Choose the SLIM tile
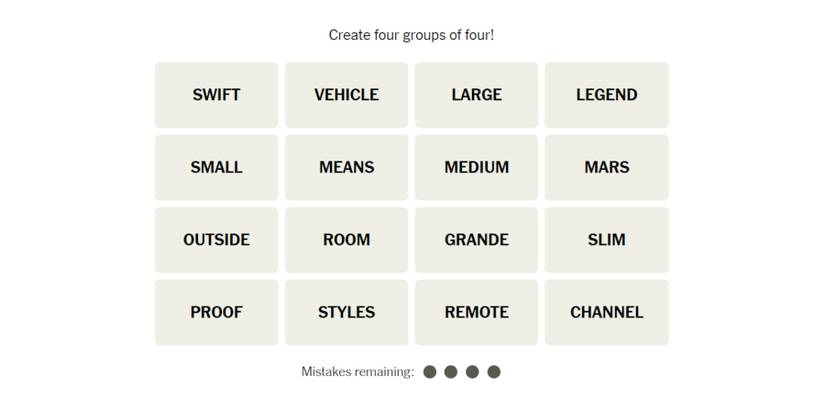Viewport: 825px width, 413px height. tap(606, 240)
